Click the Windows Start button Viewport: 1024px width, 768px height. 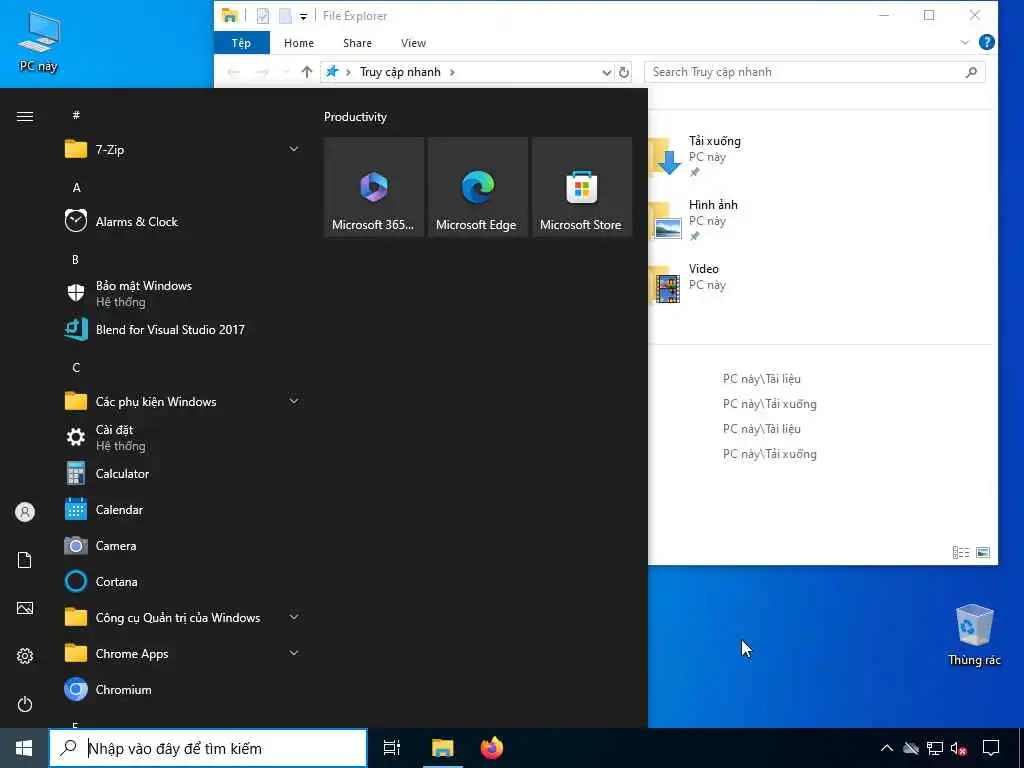coord(24,748)
